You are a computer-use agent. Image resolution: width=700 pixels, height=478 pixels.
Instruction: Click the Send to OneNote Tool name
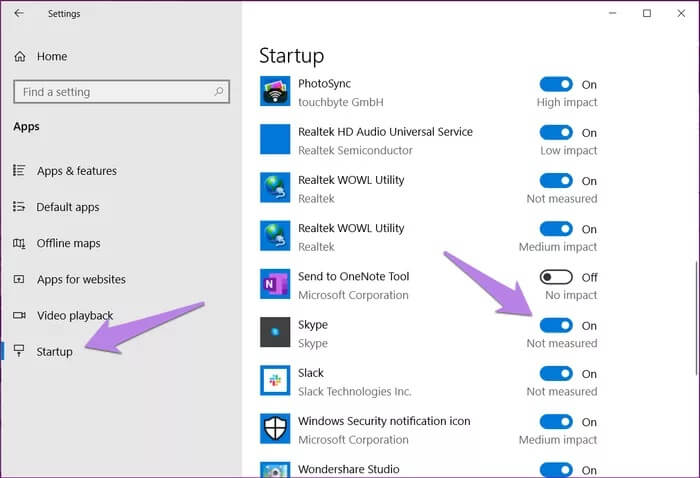(x=354, y=276)
